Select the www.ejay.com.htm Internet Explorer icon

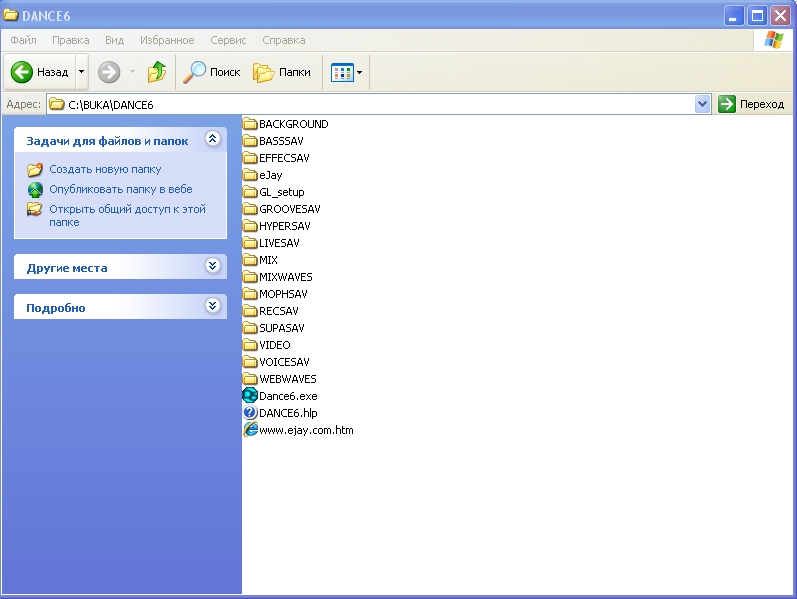click(250, 430)
